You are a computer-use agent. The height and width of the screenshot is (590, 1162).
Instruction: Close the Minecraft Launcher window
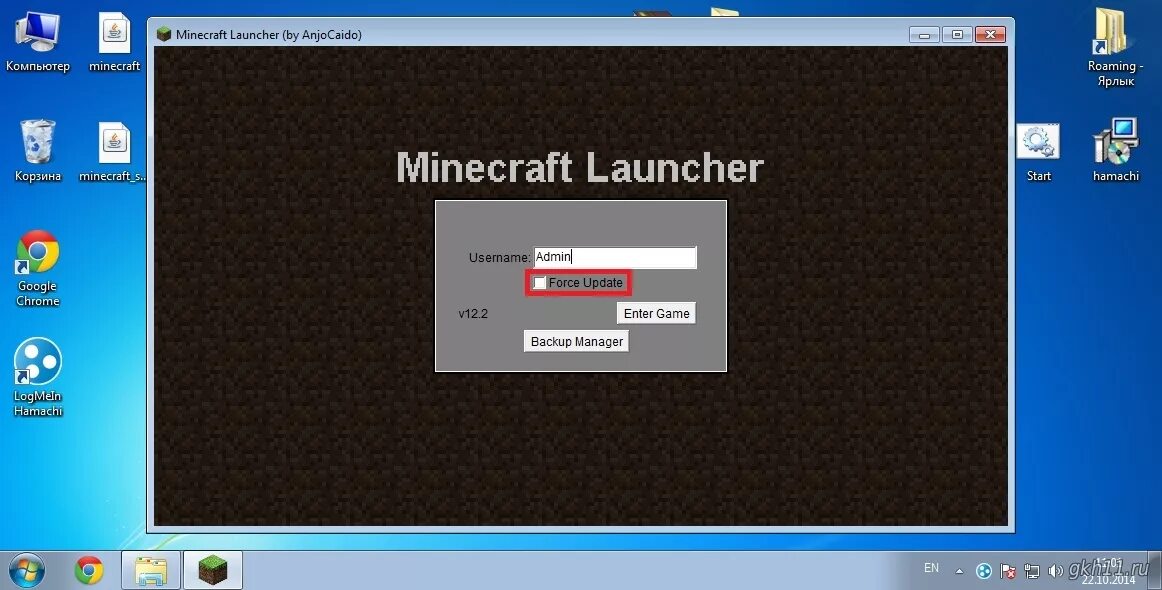point(990,35)
